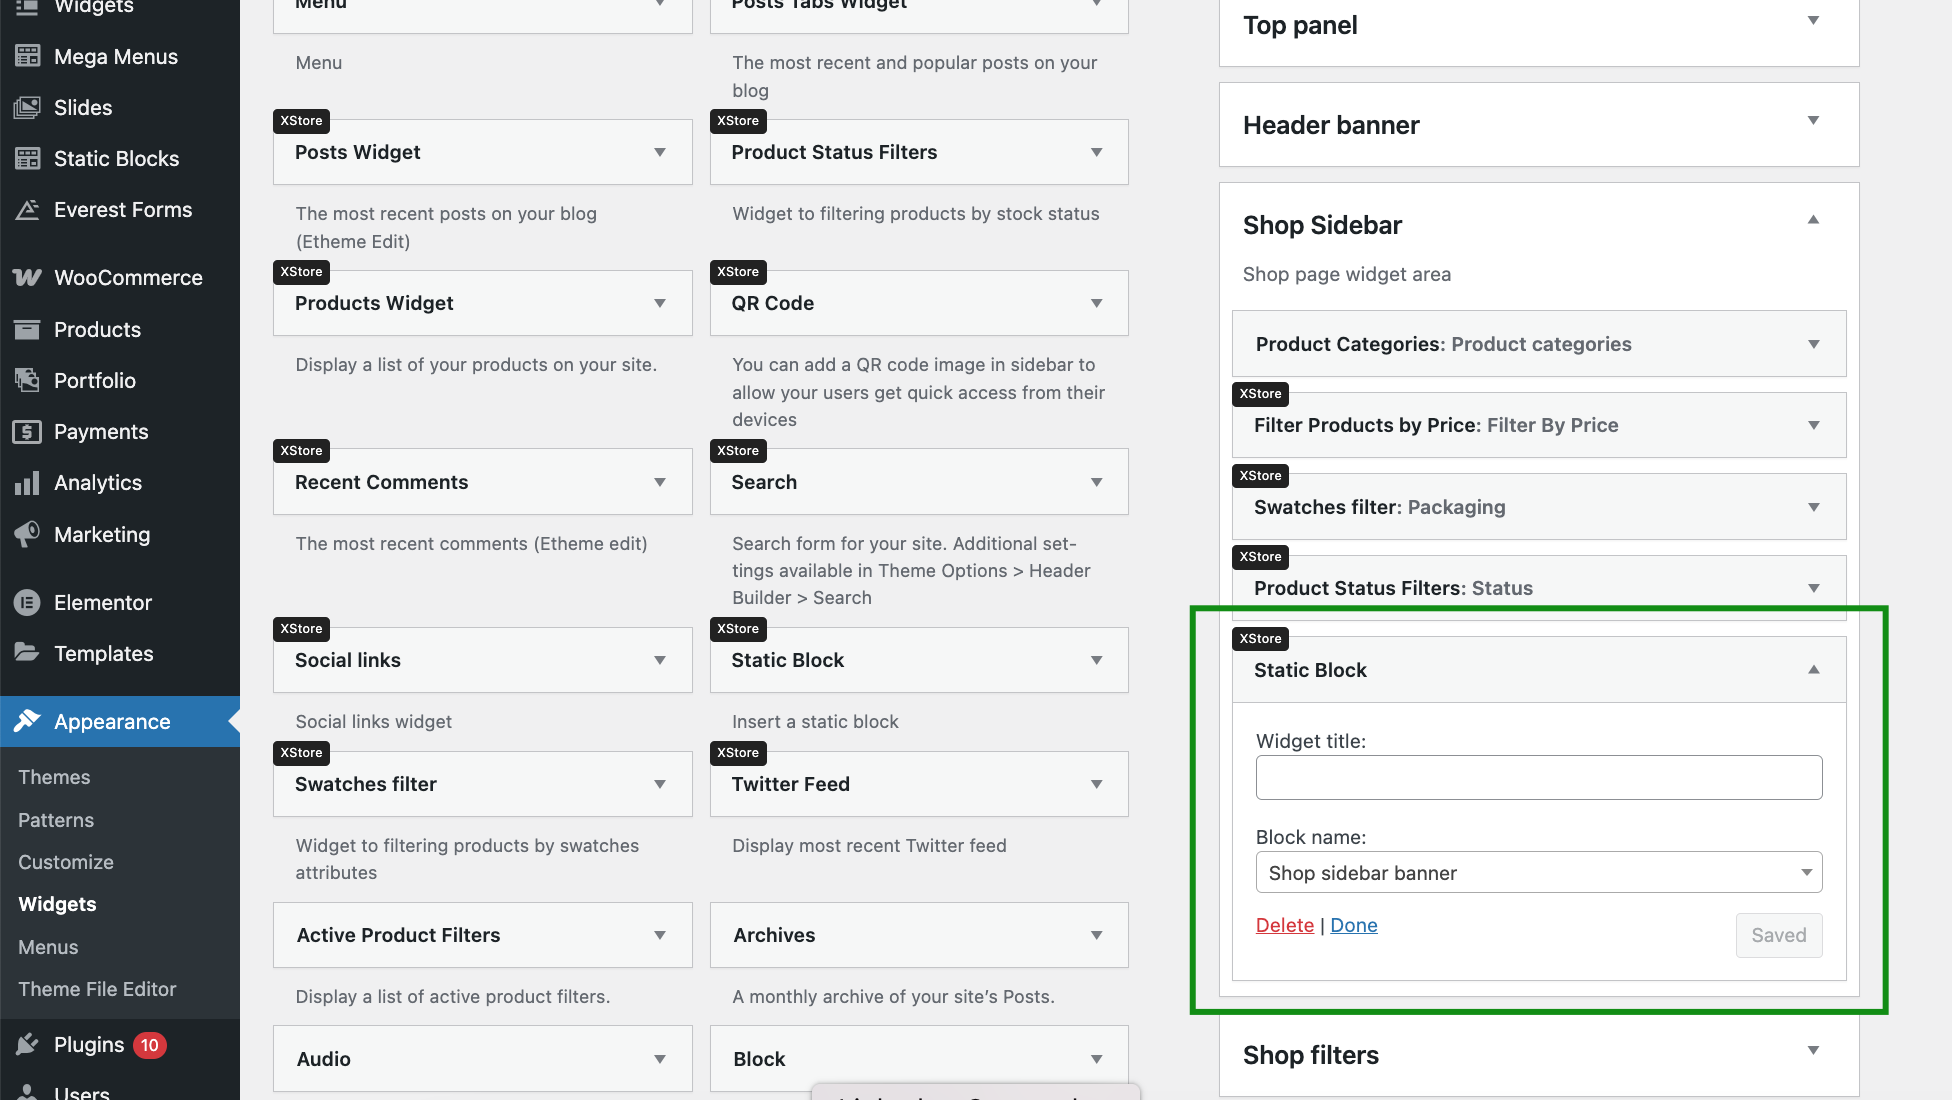Screen dimensions: 1952x1100
Task: Click the Appearance paintbrush icon
Action: click(27, 721)
